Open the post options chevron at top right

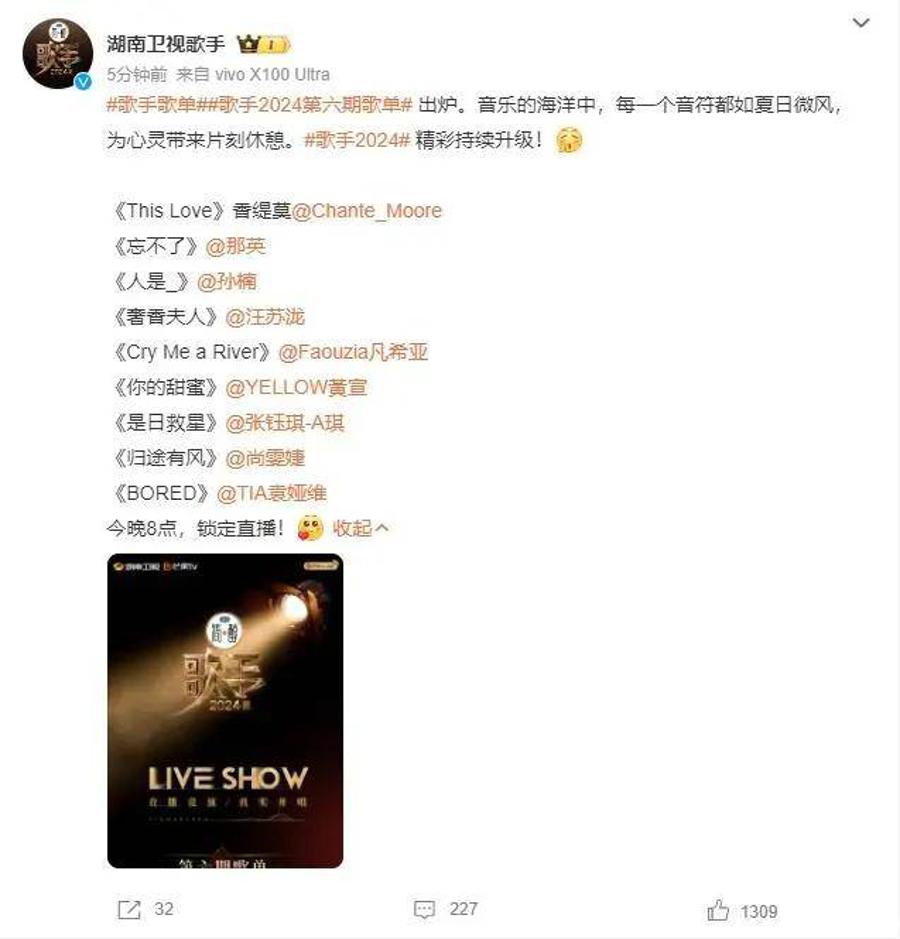860,23
